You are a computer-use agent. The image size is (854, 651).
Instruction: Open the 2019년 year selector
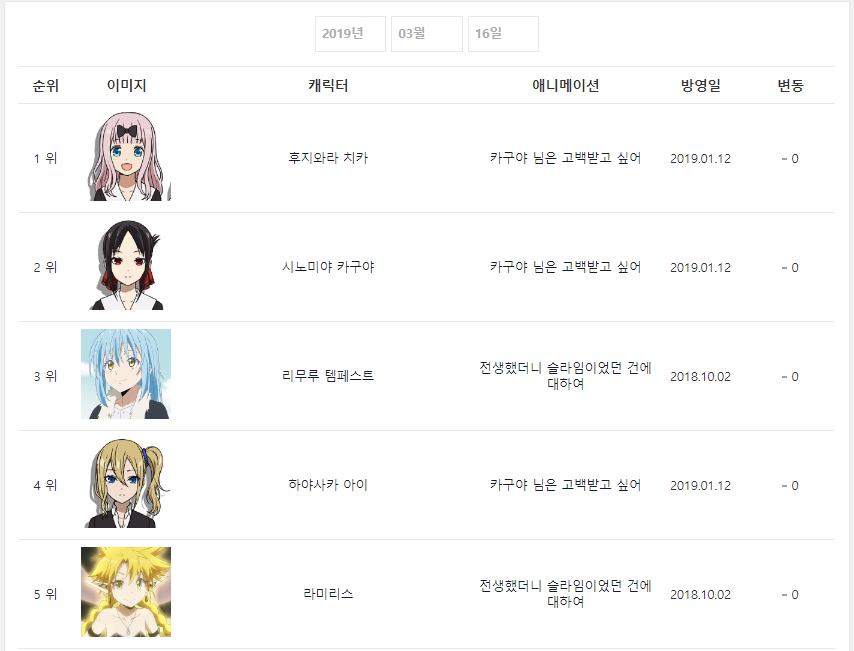350,34
